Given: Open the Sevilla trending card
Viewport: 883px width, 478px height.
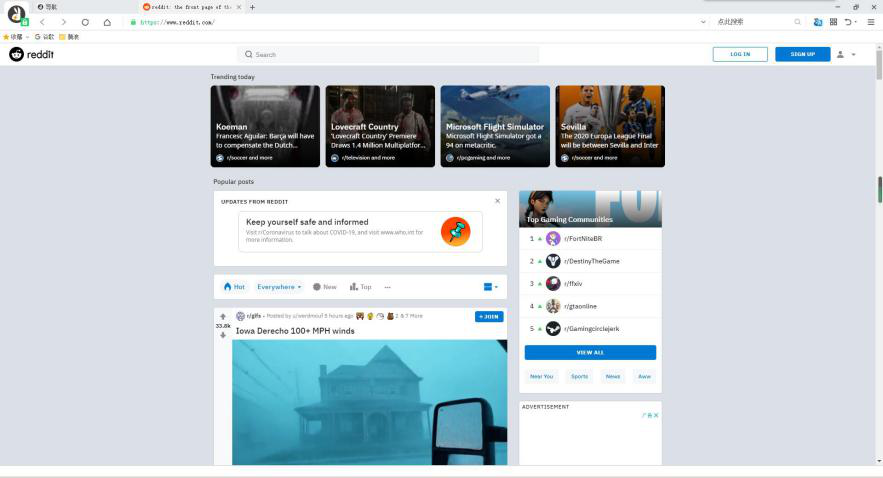Looking at the screenshot, I should tap(610, 126).
